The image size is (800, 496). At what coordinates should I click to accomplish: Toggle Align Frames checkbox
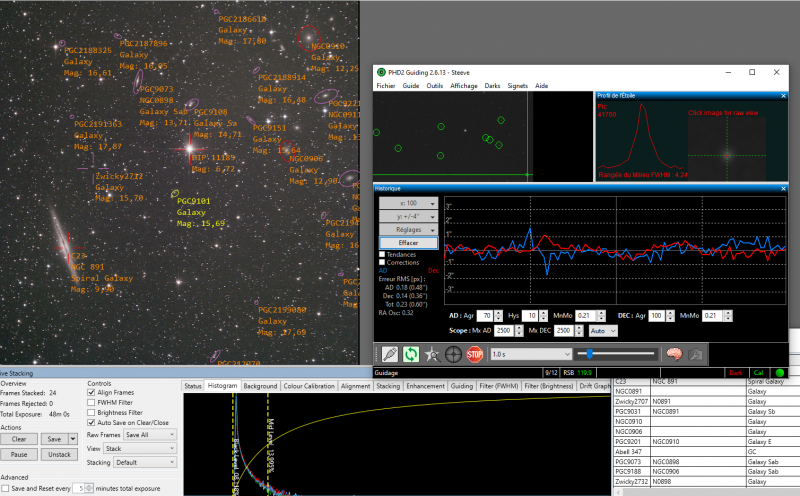[91, 392]
